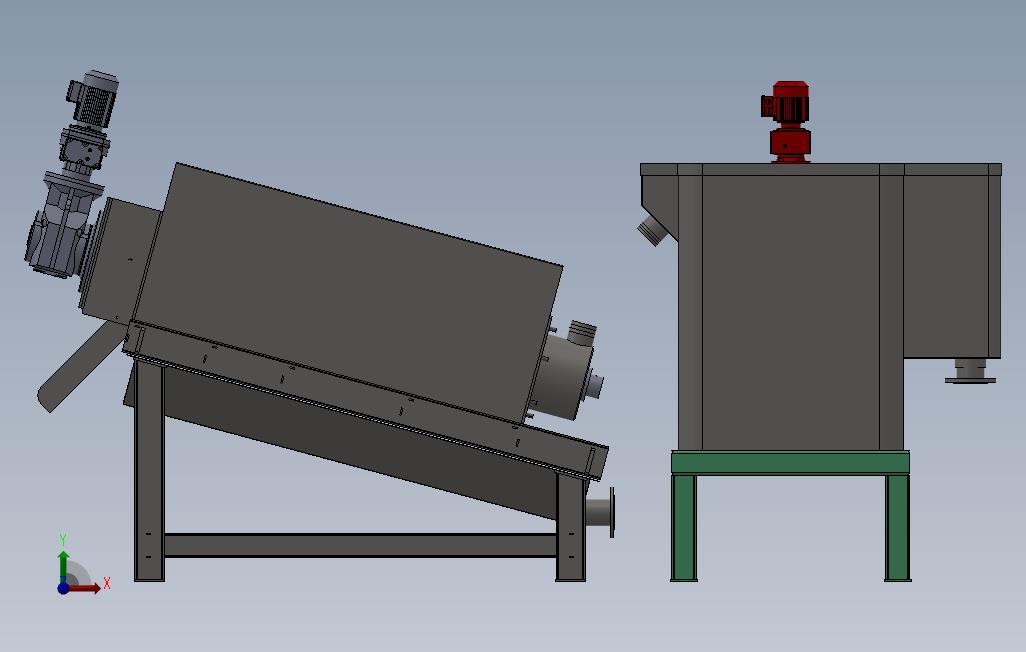Select the front panel of the upright tank

click(x=790, y=313)
